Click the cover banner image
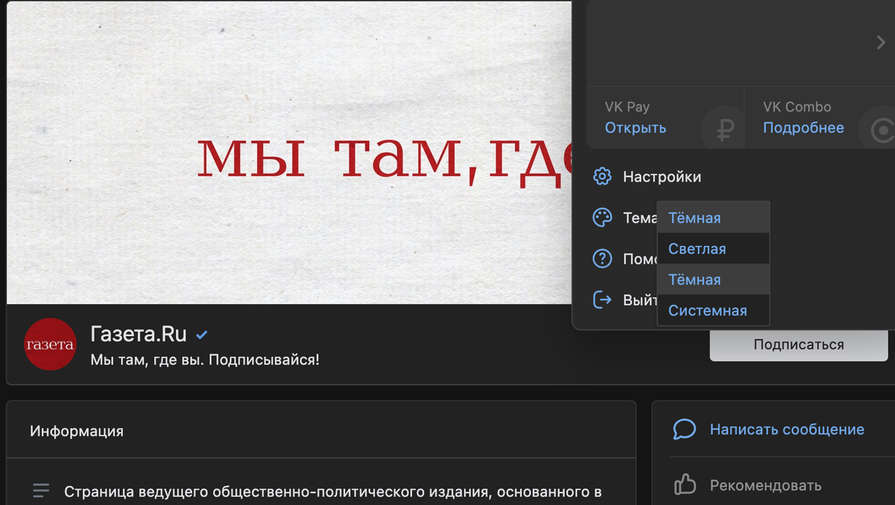Screen dimensions: 895x505 click(289, 152)
